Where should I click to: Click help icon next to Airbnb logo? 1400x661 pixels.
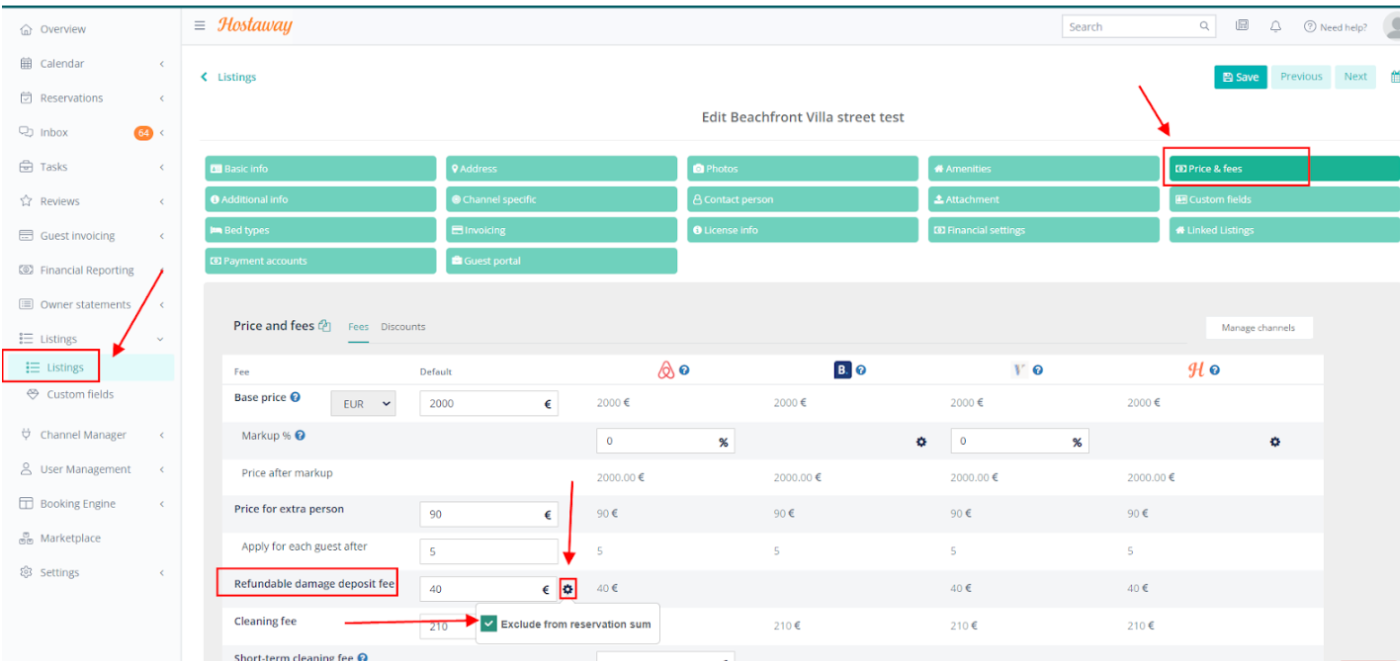684,370
